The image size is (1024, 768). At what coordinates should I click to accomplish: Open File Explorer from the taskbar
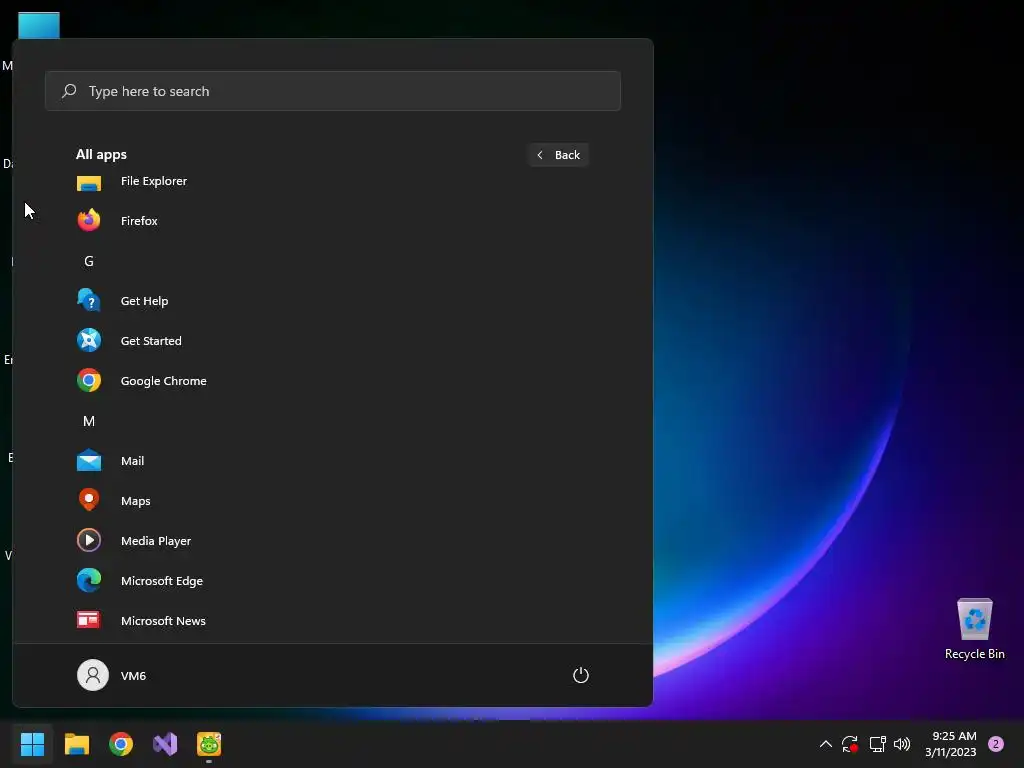76,744
